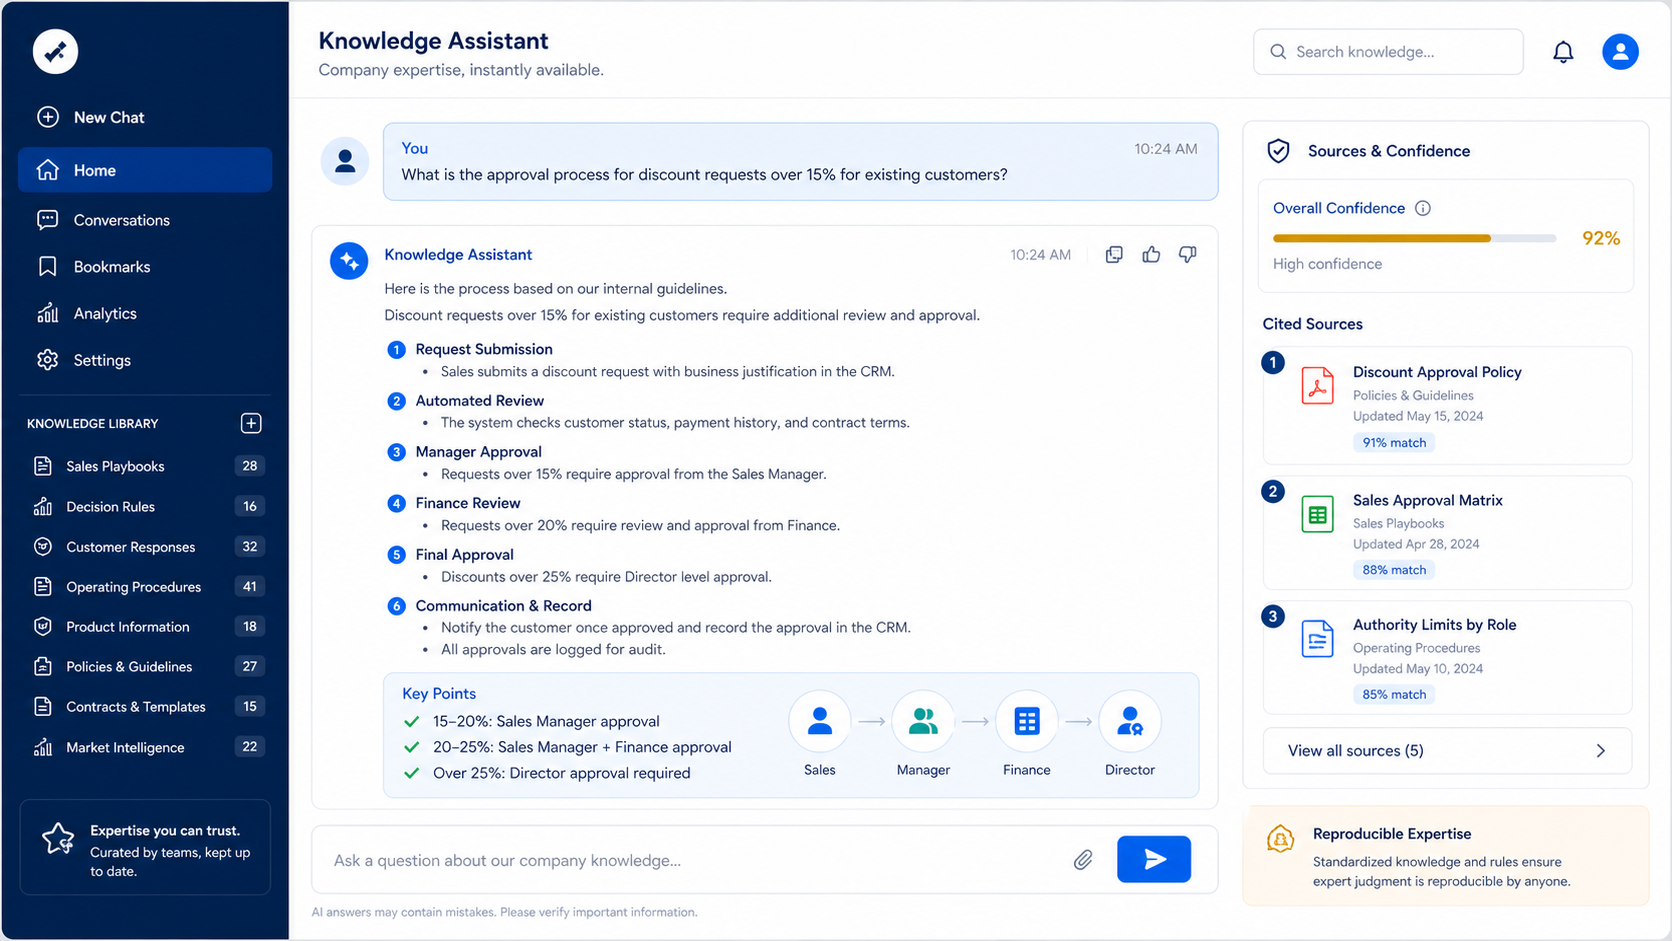1672x941 pixels.
Task: Send the message with the arrow button
Action: click(1154, 859)
